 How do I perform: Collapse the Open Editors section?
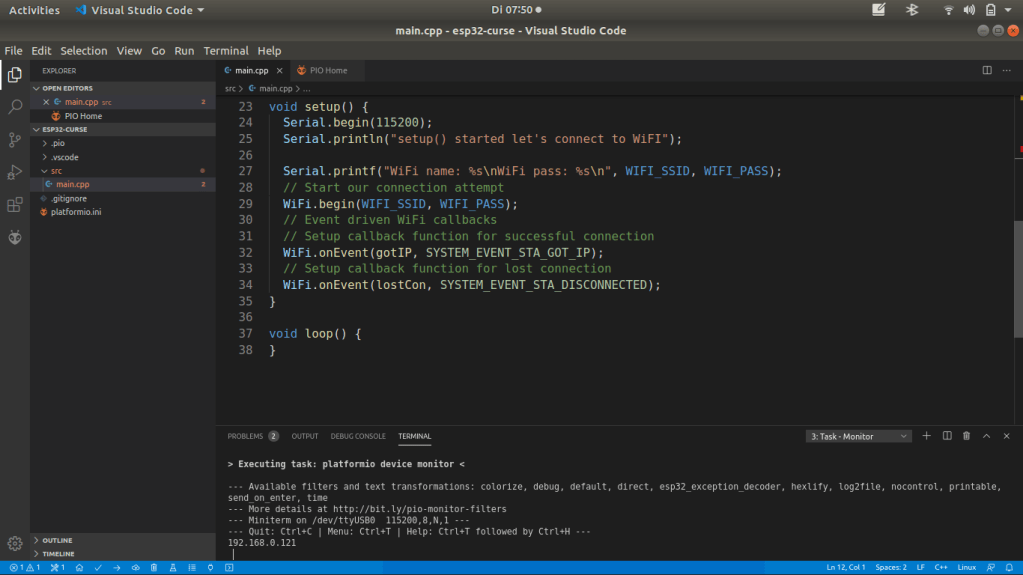pyautogui.click(x=67, y=88)
